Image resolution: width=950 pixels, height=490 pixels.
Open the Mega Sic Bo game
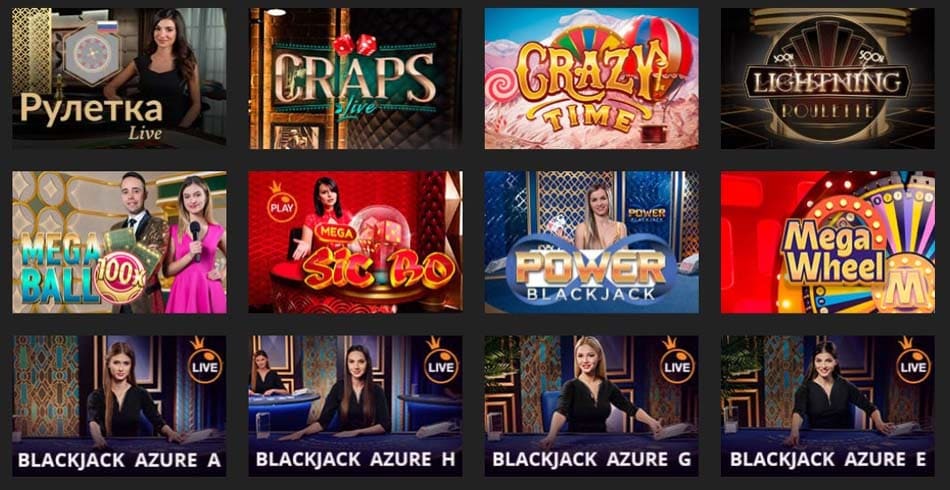(x=356, y=242)
